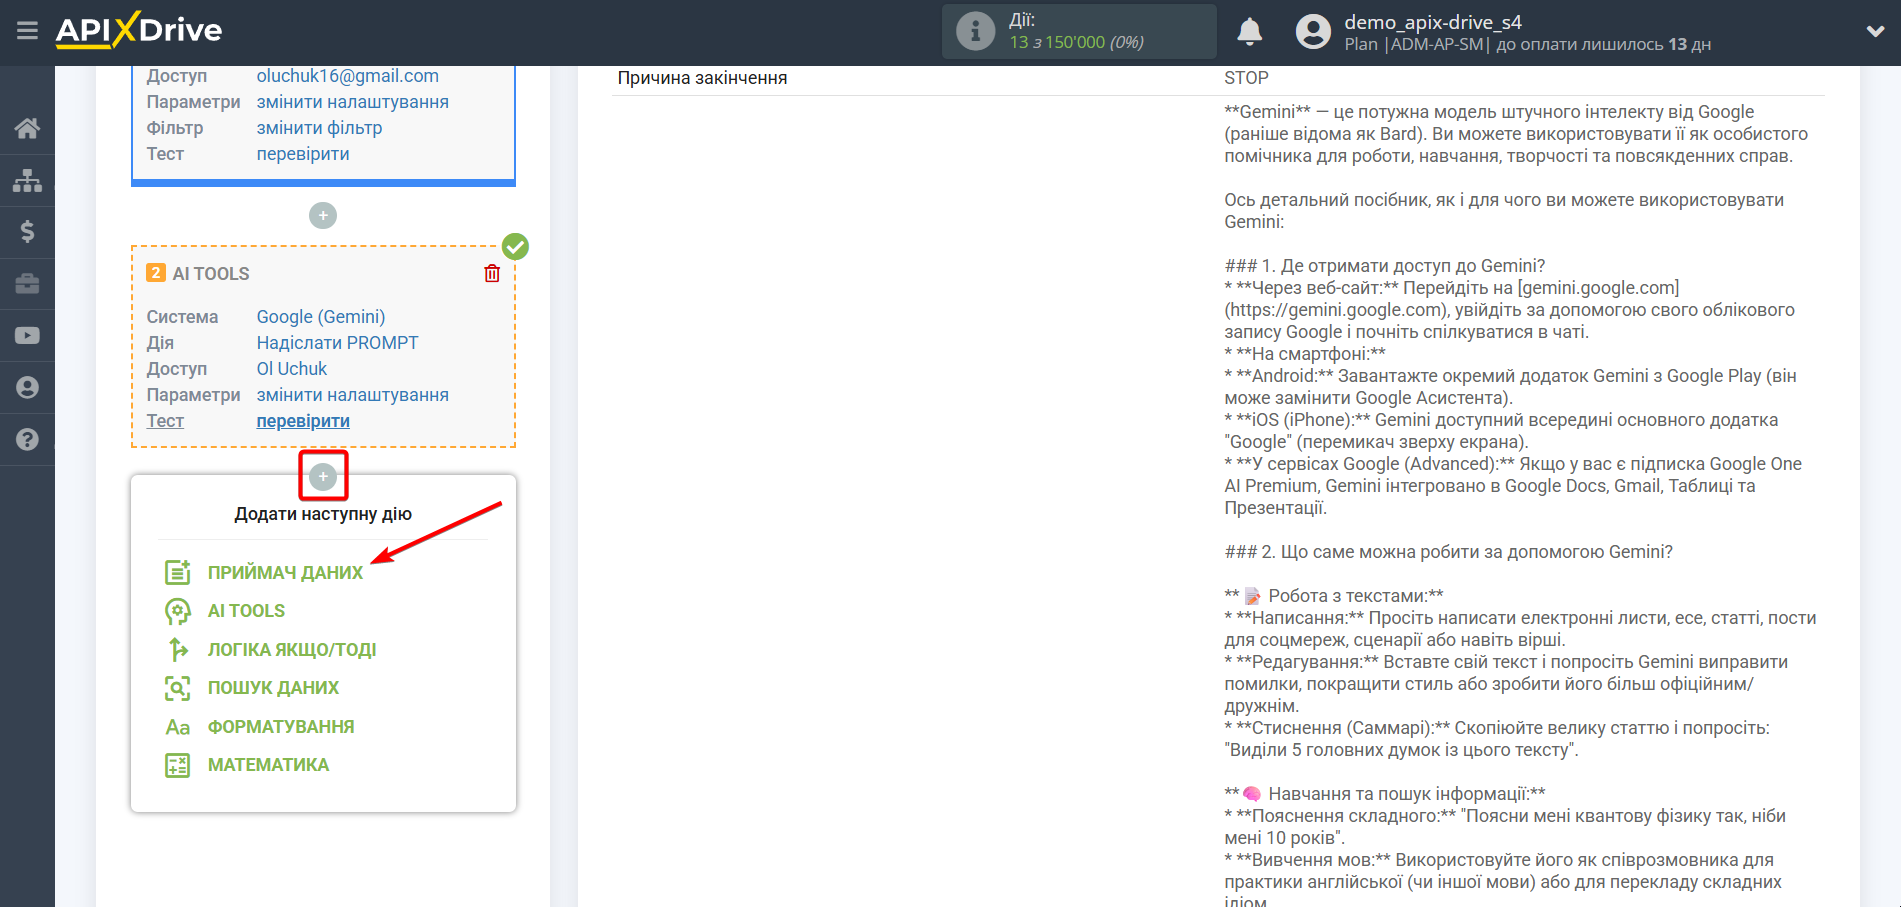Go to Home in the sidebar
1901x907 pixels.
pyautogui.click(x=27, y=128)
